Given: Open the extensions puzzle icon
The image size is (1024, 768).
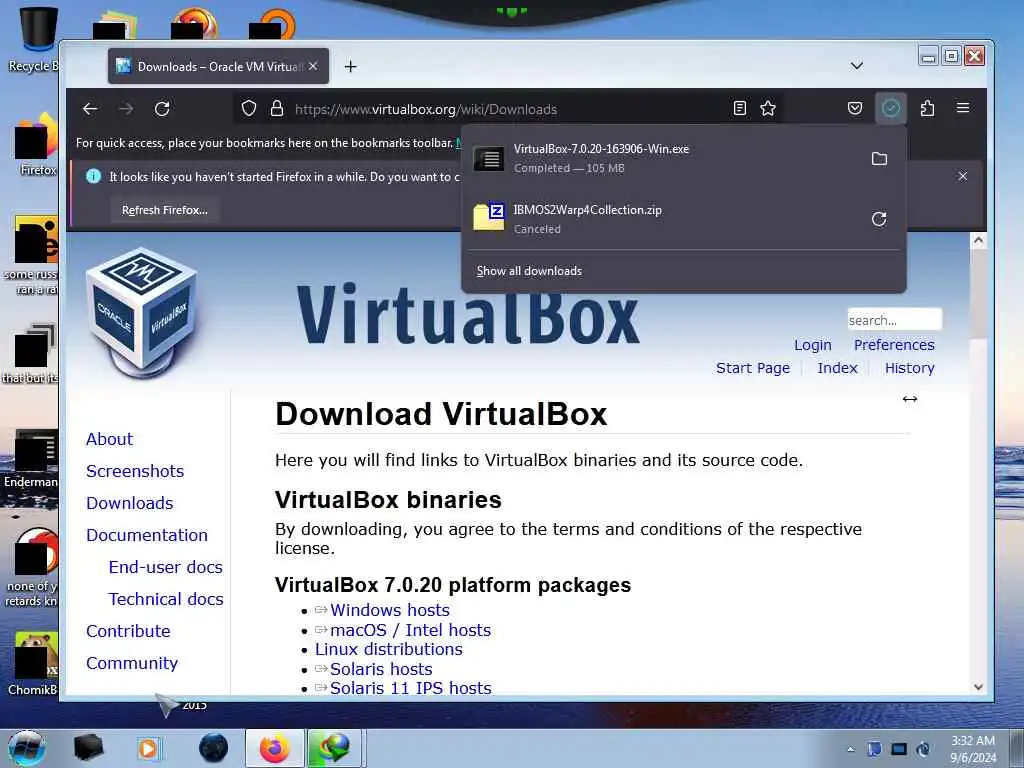Looking at the screenshot, I should click(927, 108).
